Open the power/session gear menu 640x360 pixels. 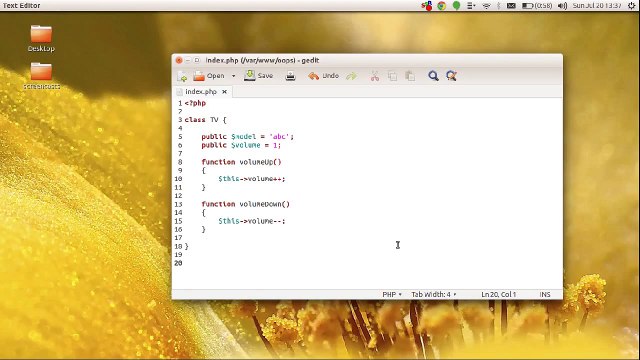click(x=631, y=6)
